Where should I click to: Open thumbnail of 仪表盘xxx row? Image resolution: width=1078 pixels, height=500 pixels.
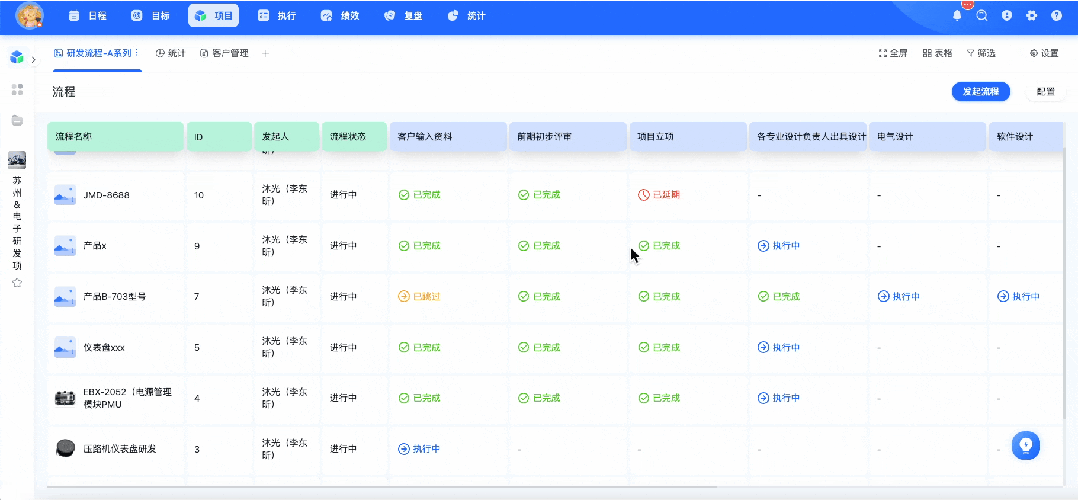point(65,347)
